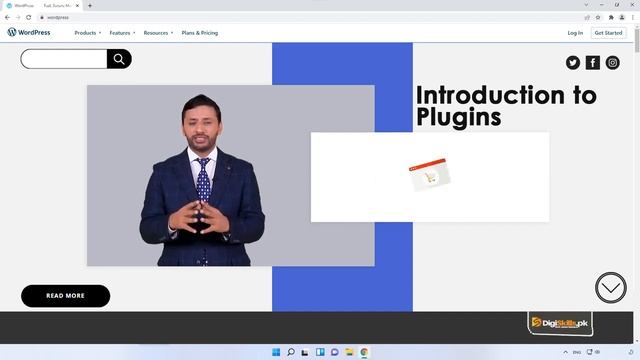Open the Chat taskbar icon
Screen dimensions: 640x360
[335, 352]
